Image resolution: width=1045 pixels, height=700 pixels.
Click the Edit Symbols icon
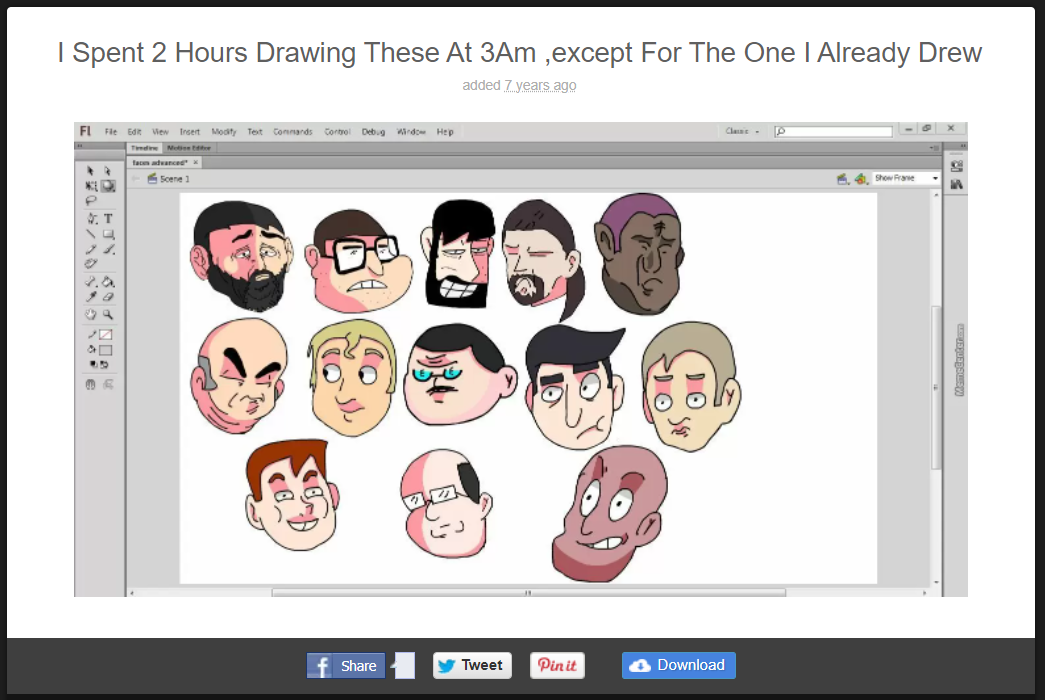click(860, 179)
